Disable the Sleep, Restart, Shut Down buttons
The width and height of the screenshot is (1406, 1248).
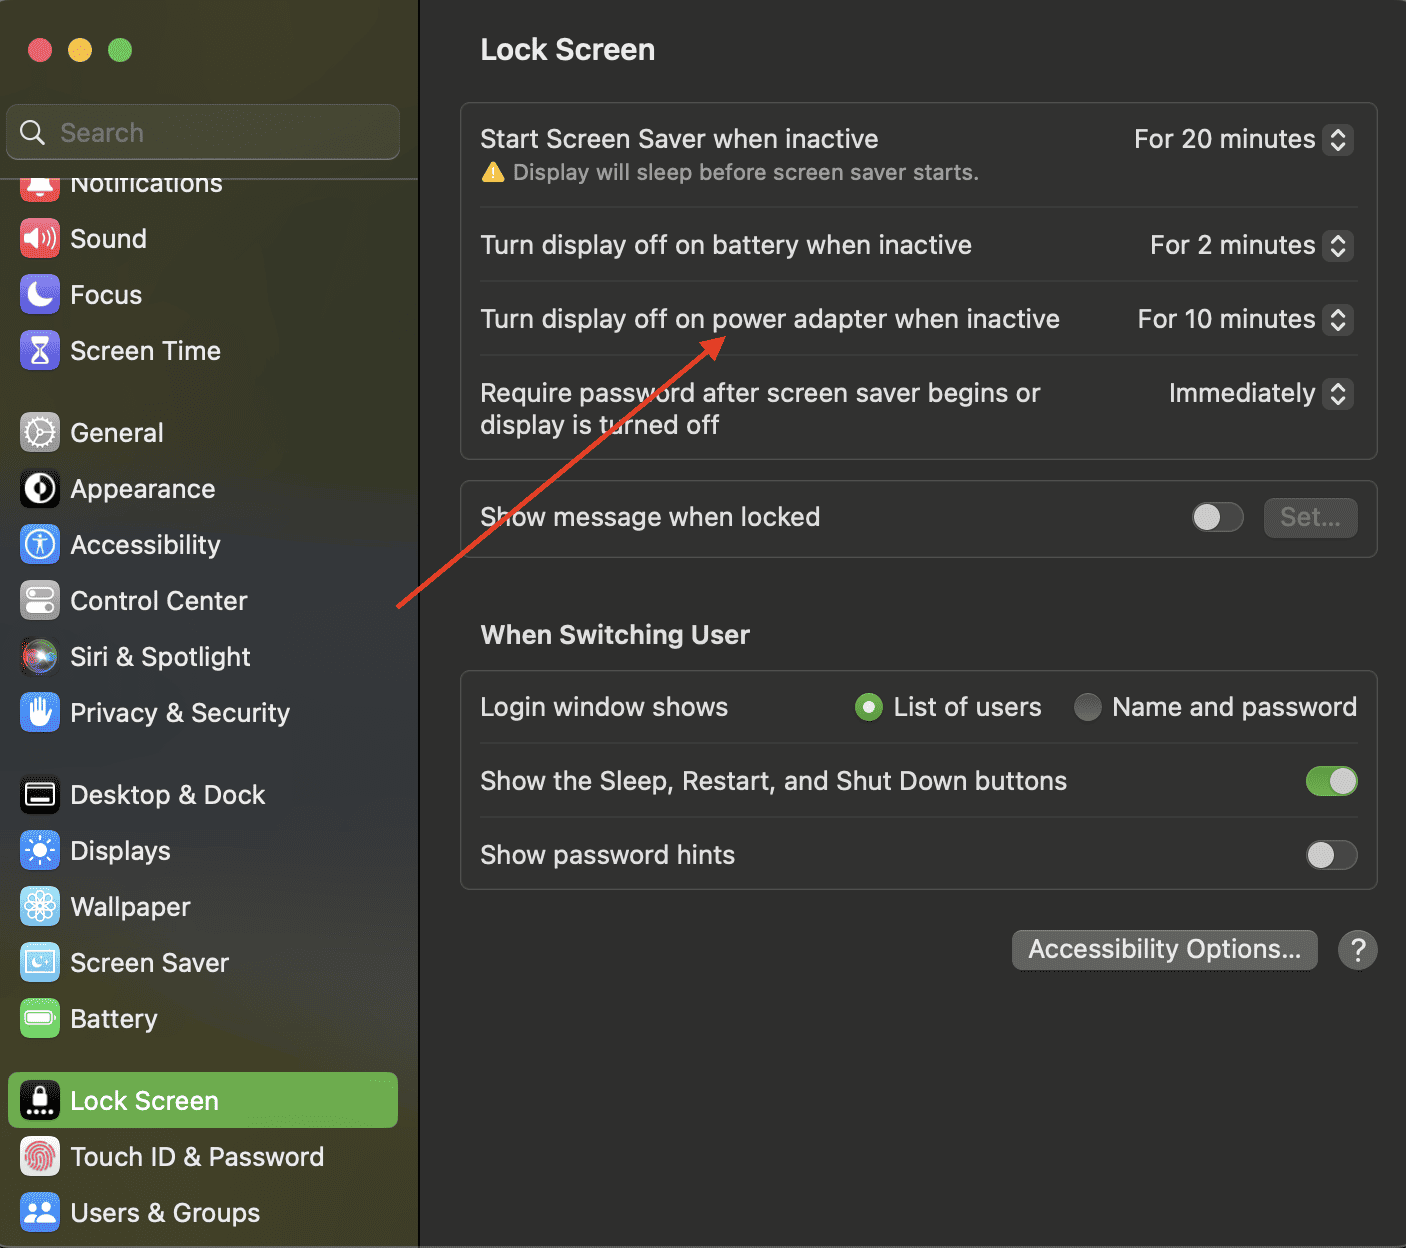pyautogui.click(x=1331, y=781)
